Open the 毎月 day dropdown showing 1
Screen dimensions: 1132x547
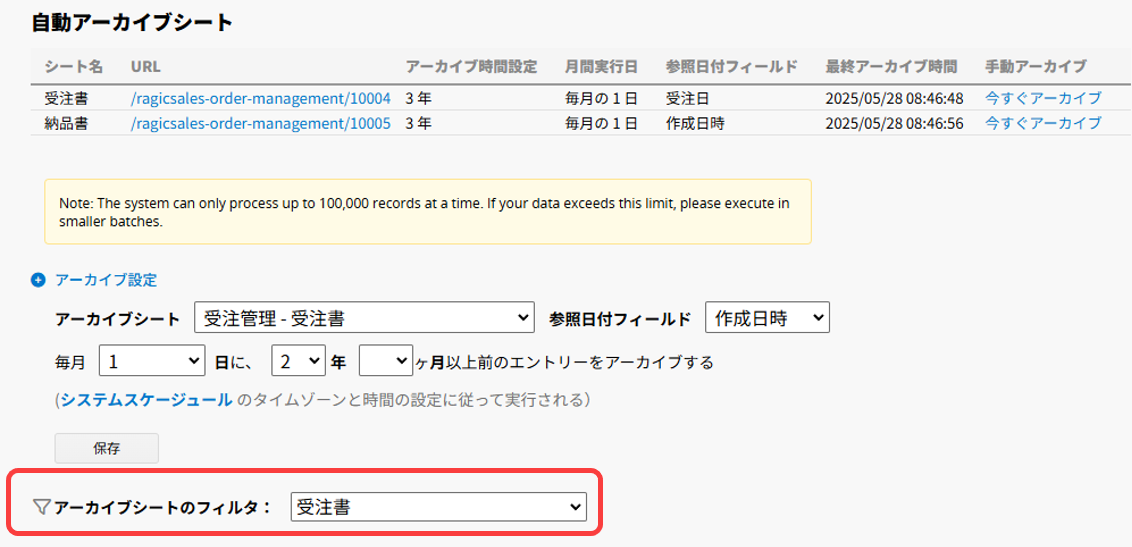[x=152, y=361]
